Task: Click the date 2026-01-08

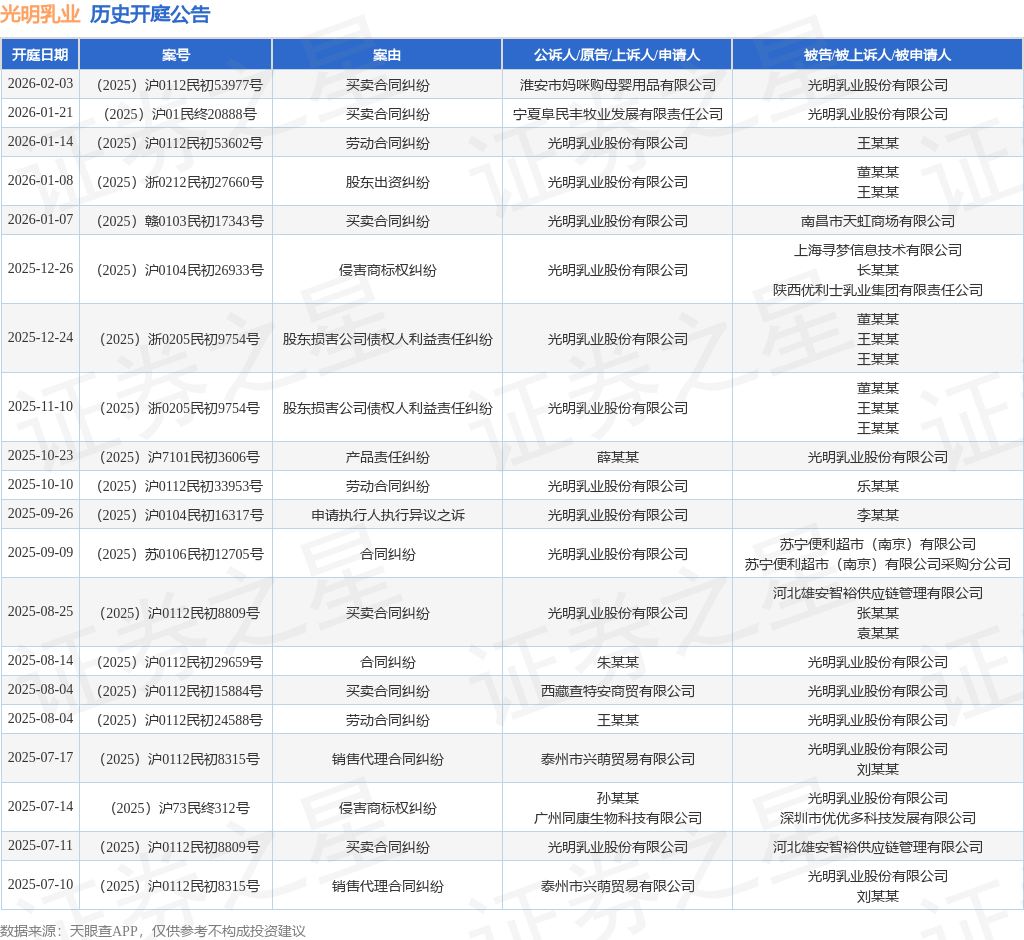Action: (40, 180)
